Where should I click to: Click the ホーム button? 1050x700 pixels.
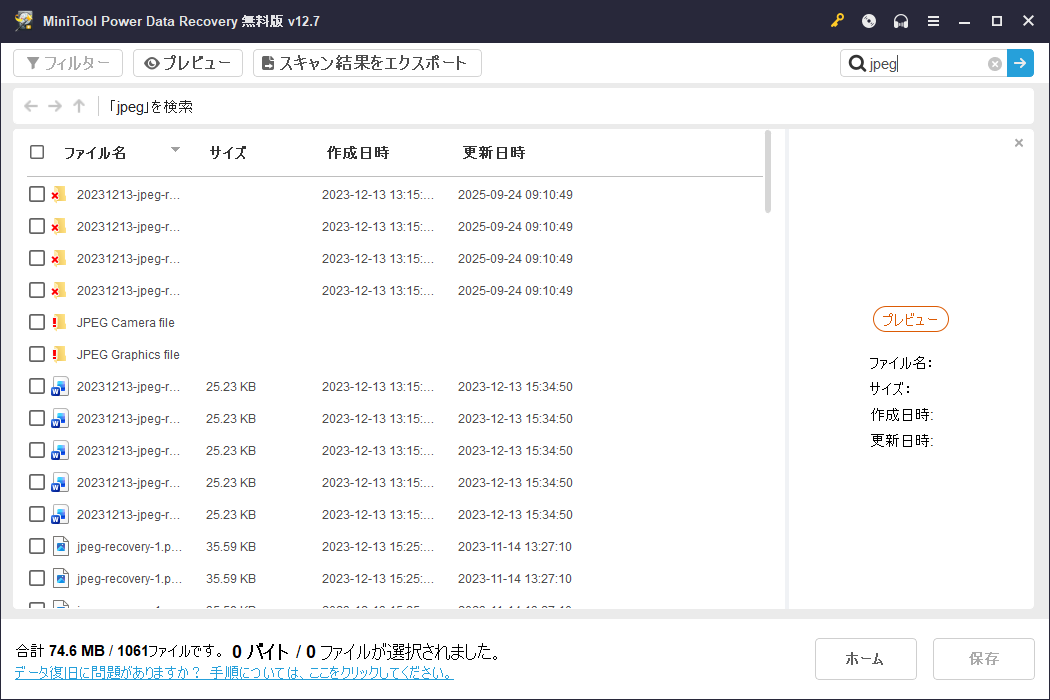click(x=865, y=658)
